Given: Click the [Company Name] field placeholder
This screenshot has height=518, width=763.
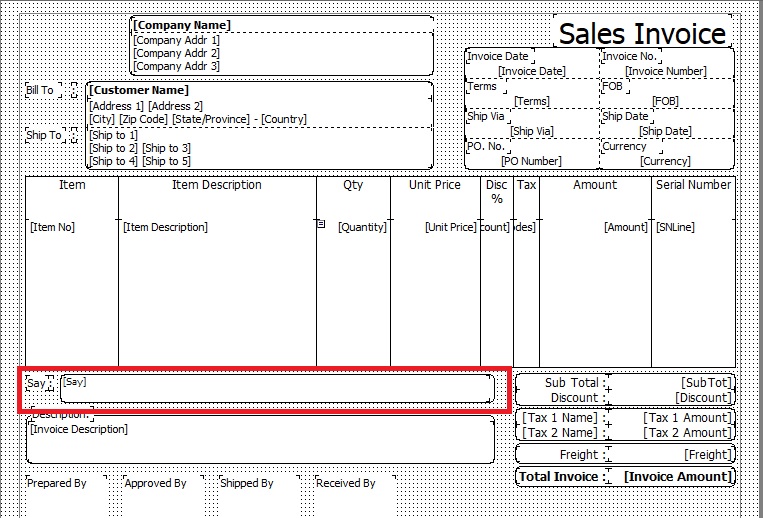Looking at the screenshot, I should click(182, 25).
